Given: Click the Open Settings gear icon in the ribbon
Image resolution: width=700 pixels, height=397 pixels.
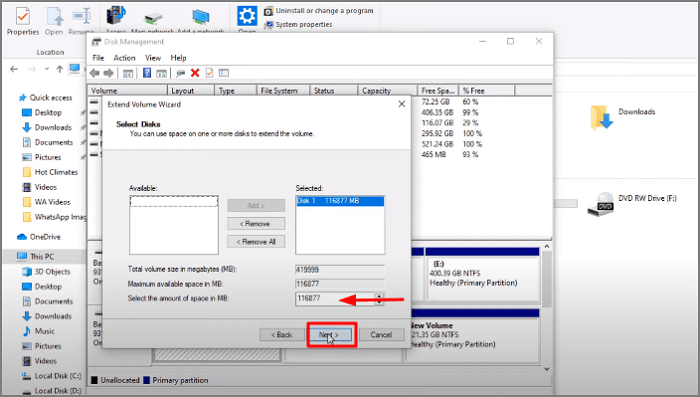Looking at the screenshot, I should [x=247, y=17].
